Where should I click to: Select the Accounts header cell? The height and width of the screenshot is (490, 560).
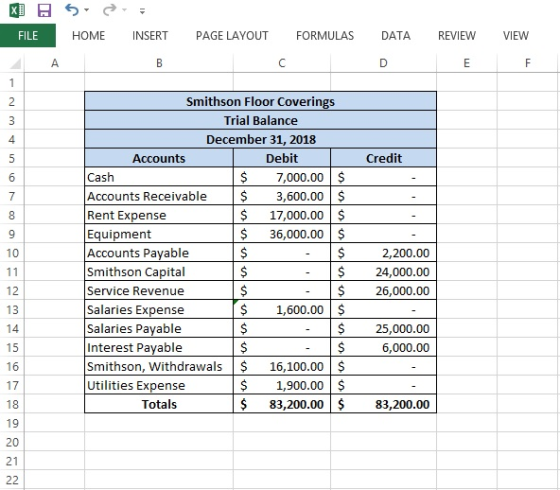pyautogui.click(x=159, y=158)
